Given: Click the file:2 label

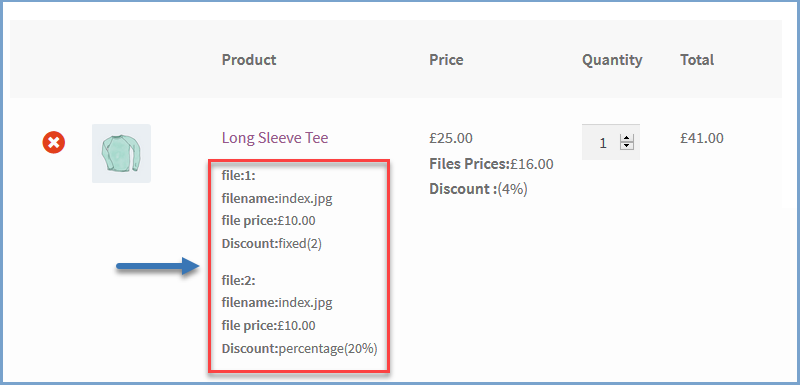Looking at the screenshot, I should (x=238, y=280).
